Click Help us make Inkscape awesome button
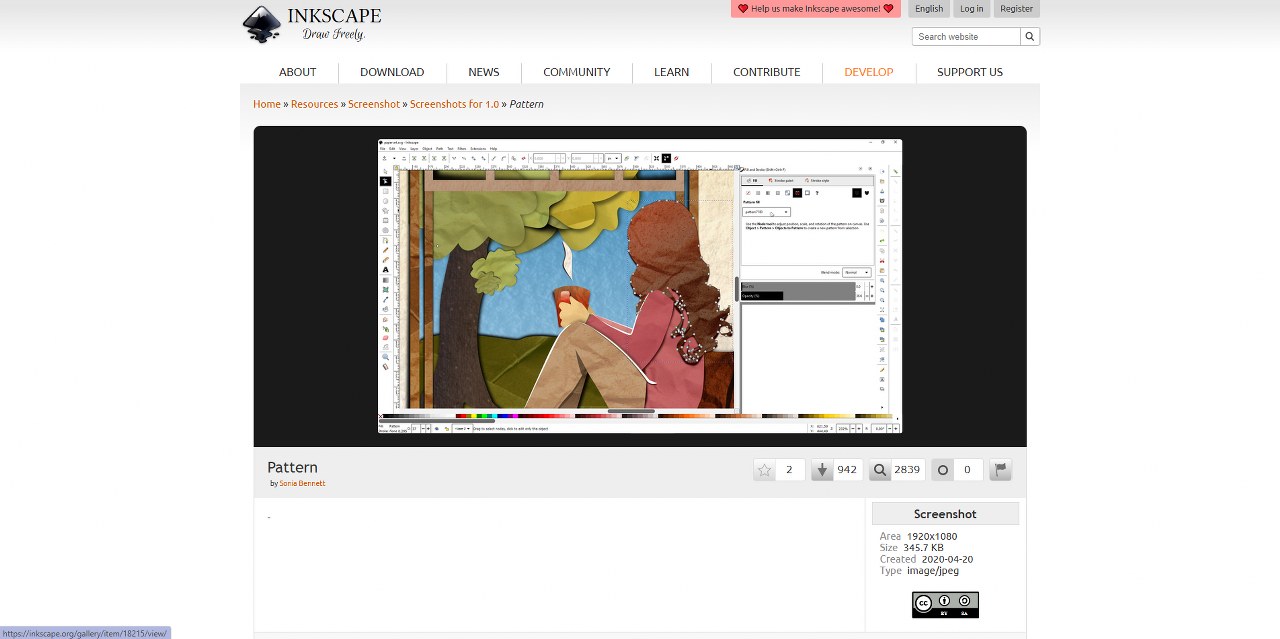1280x639 pixels. pos(816,9)
